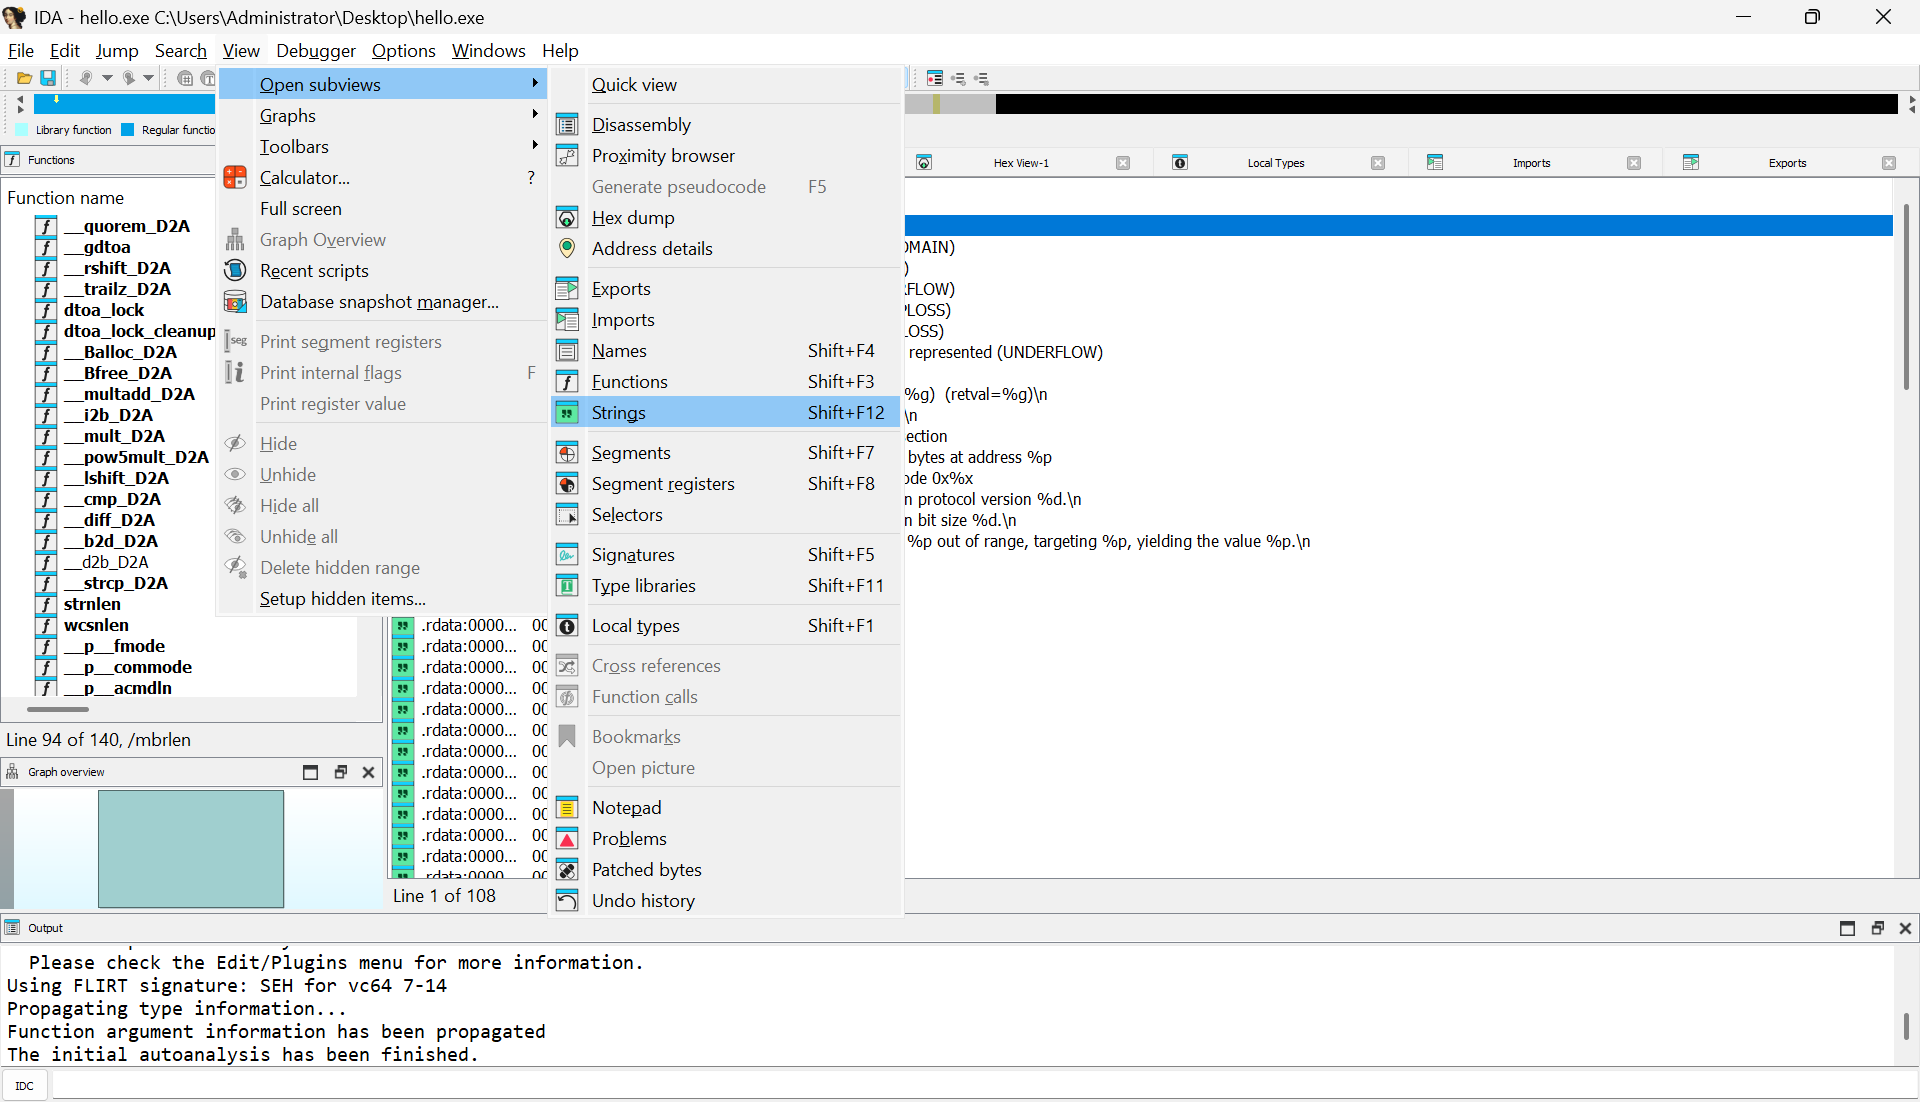This screenshot has height=1102, width=1920.
Task: Close the Graph overview panel
Action: coord(368,772)
